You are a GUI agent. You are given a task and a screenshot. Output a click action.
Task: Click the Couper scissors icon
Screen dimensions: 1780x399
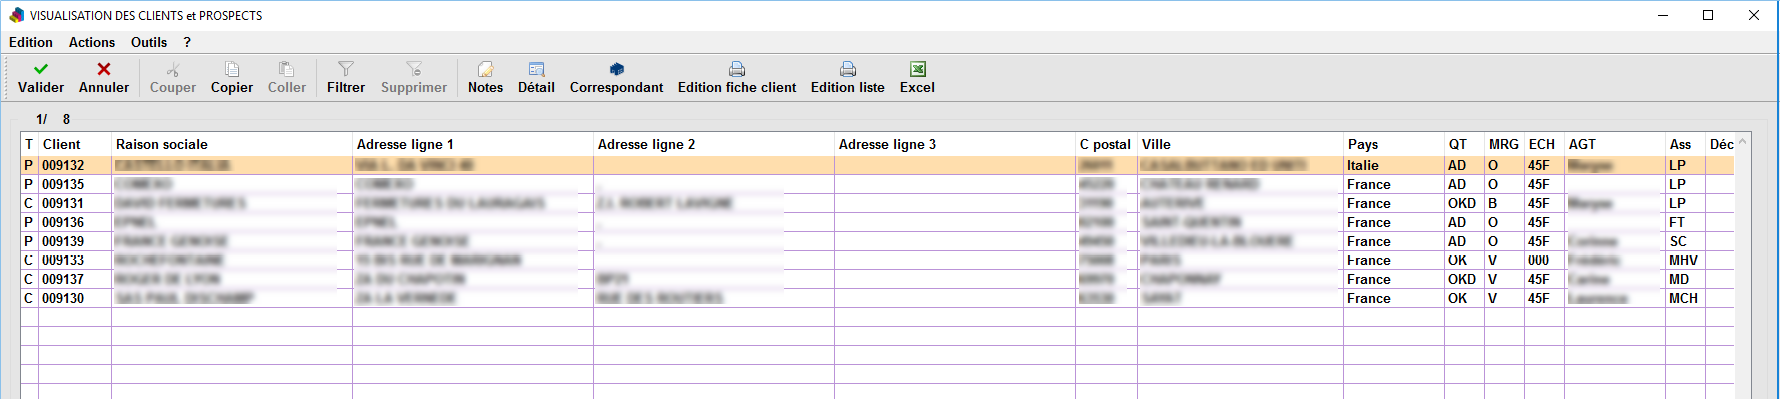173,69
